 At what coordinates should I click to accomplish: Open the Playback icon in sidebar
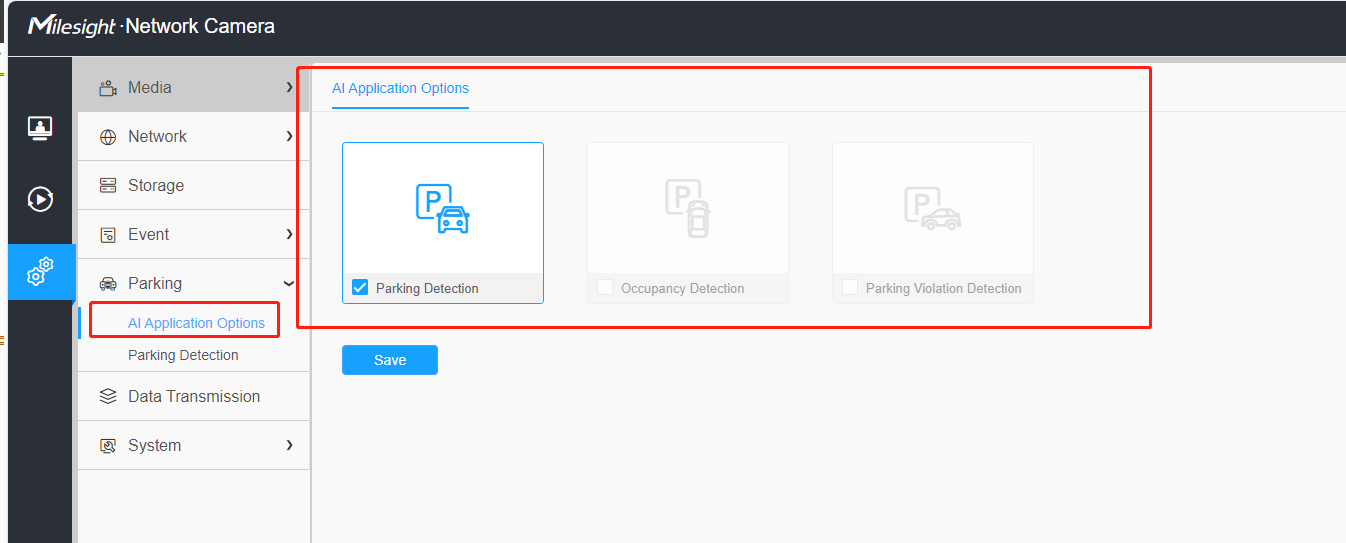pos(40,199)
